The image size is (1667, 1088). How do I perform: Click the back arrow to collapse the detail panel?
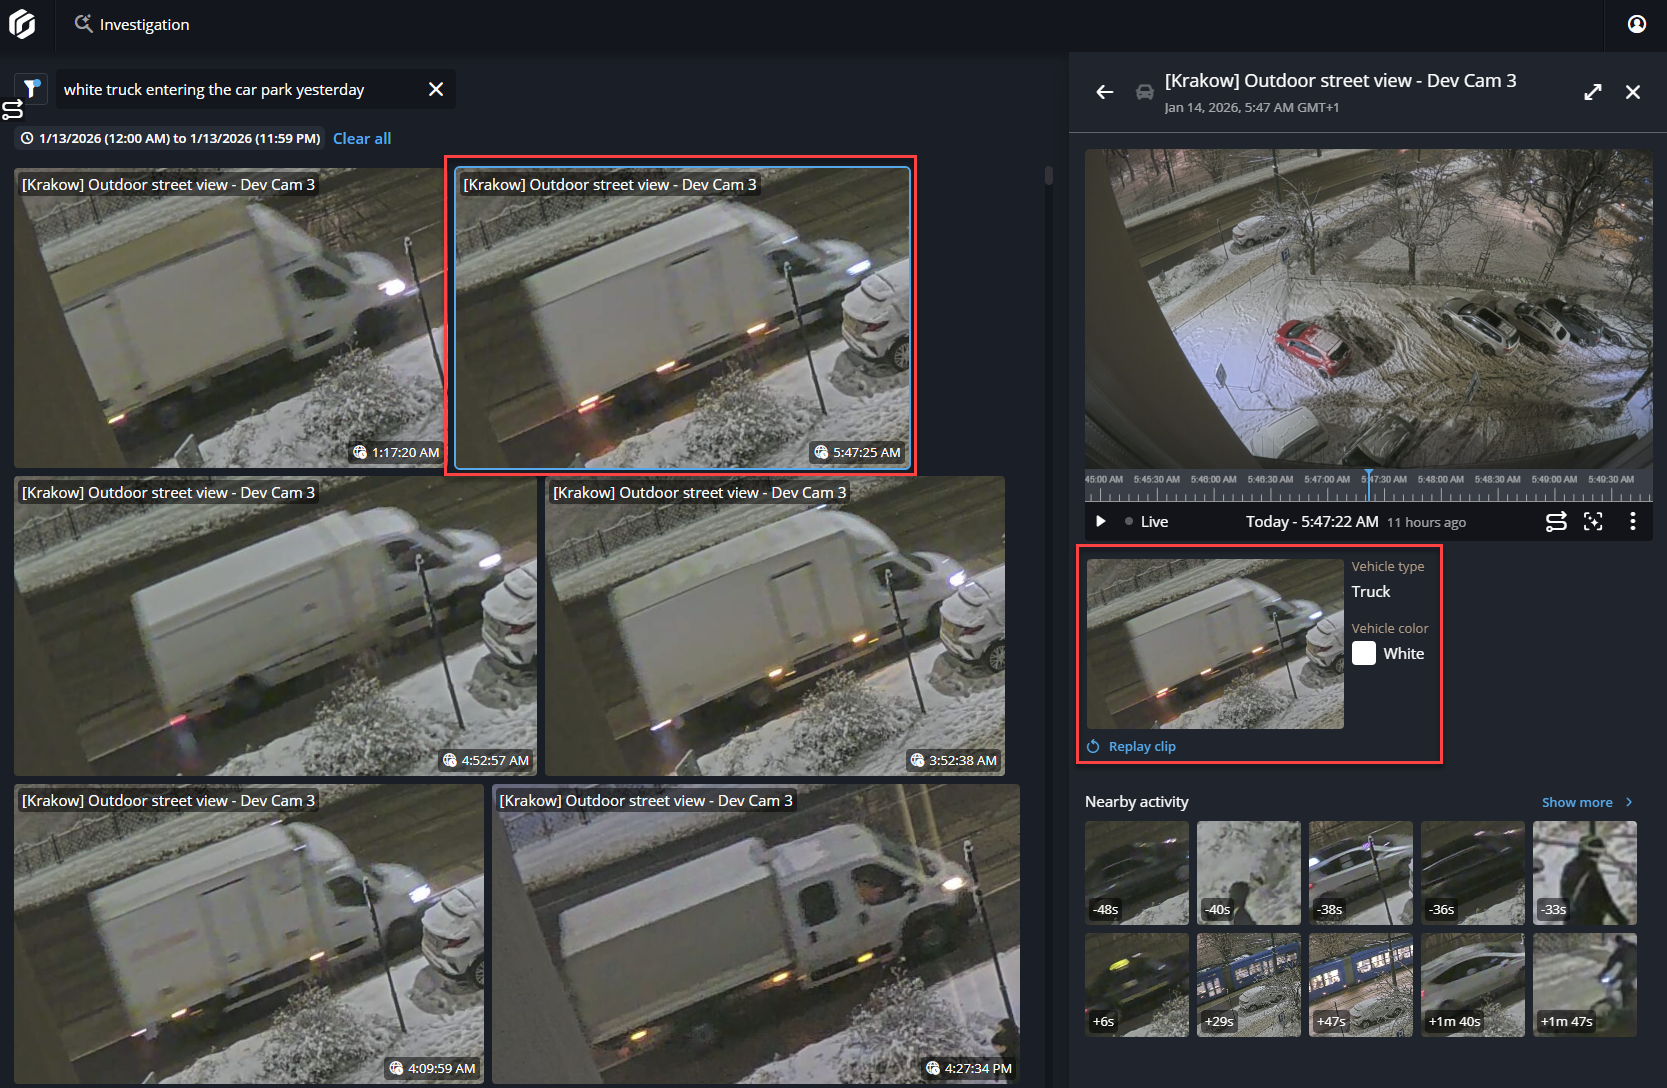pyautogui.click(x=1104, y=92)
